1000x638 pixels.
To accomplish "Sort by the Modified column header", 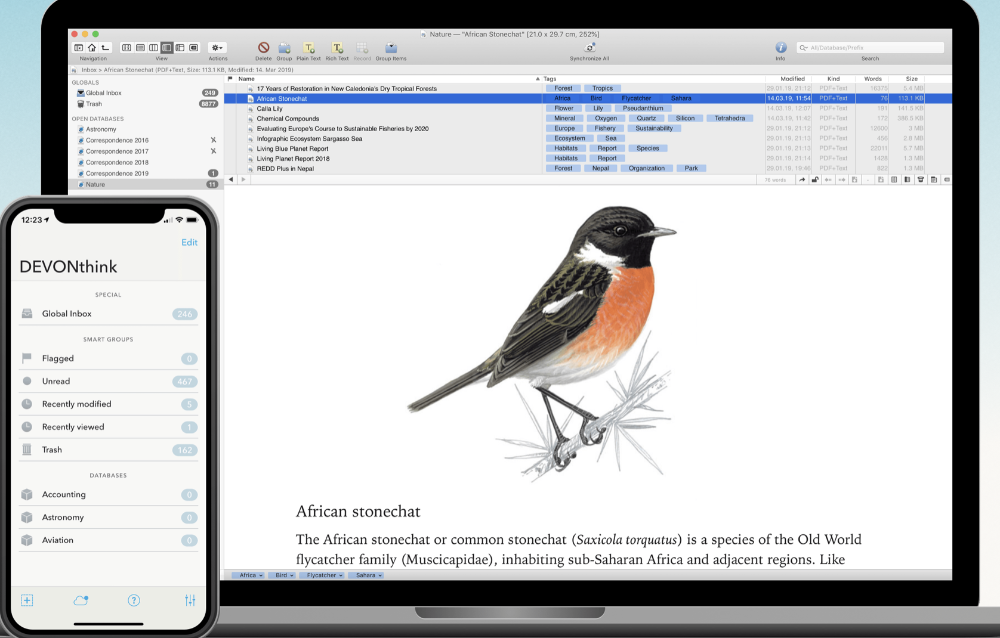I will 792,78.
